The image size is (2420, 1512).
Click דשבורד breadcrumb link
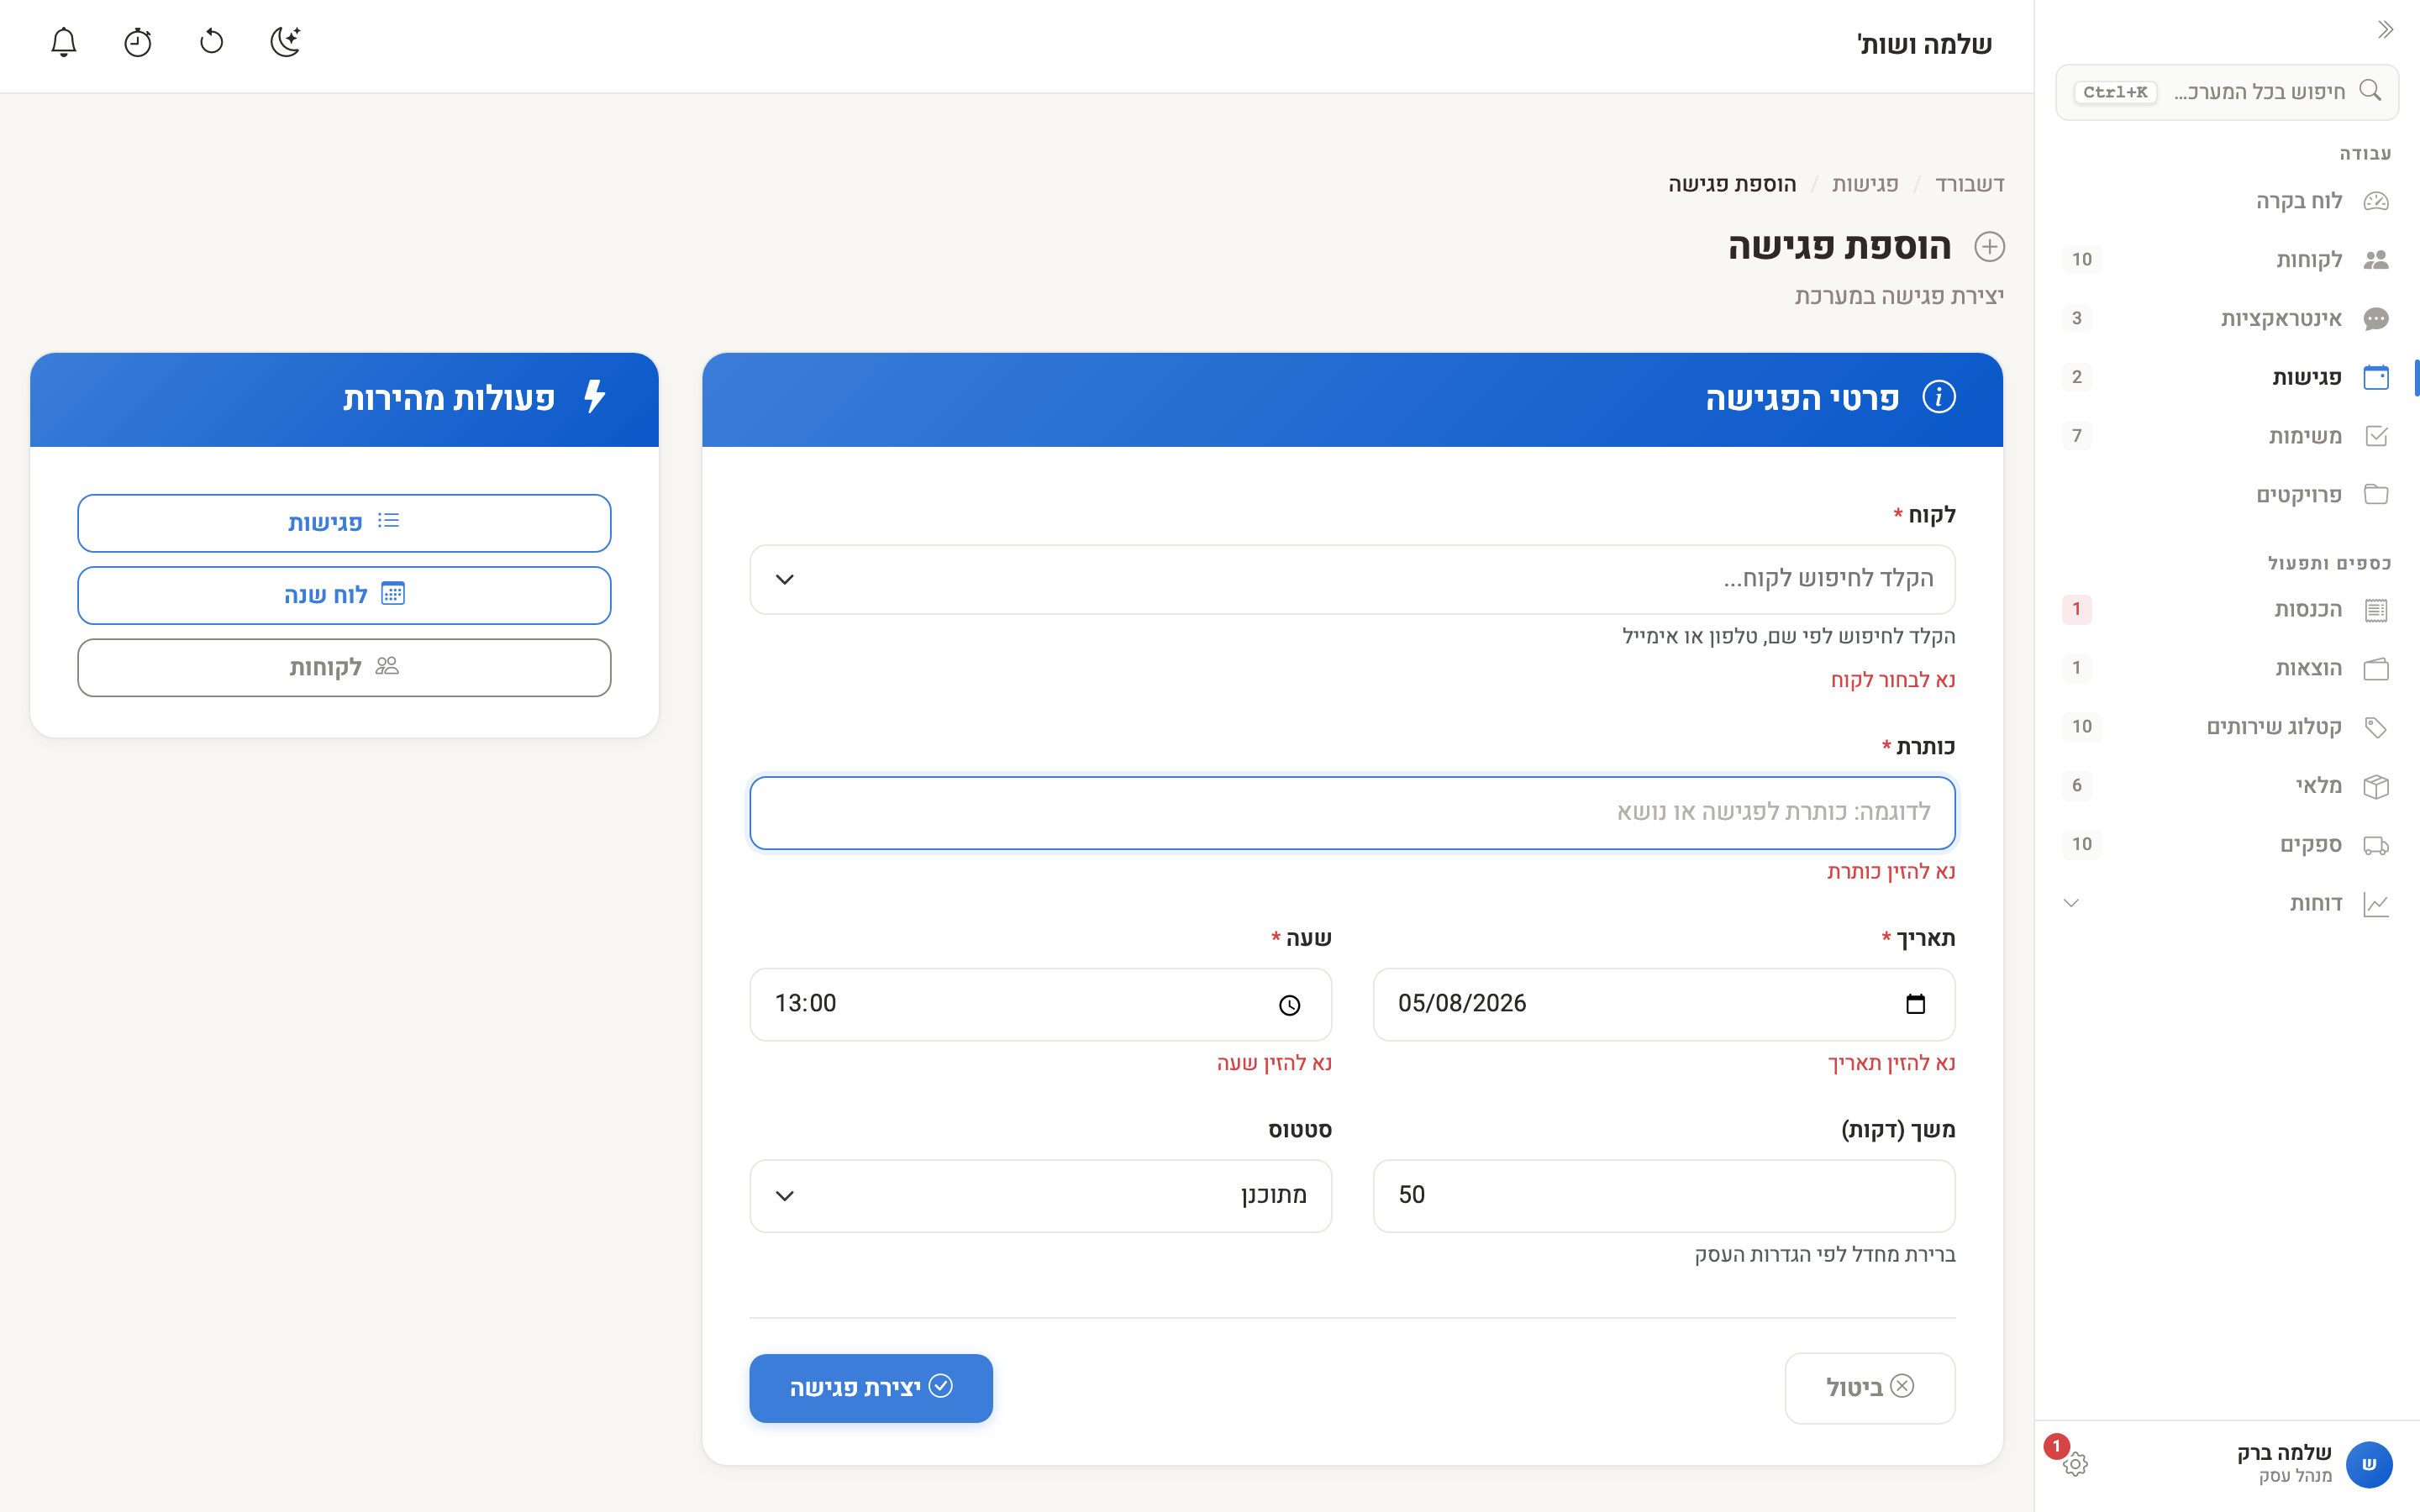click(x=1970, y=185)
